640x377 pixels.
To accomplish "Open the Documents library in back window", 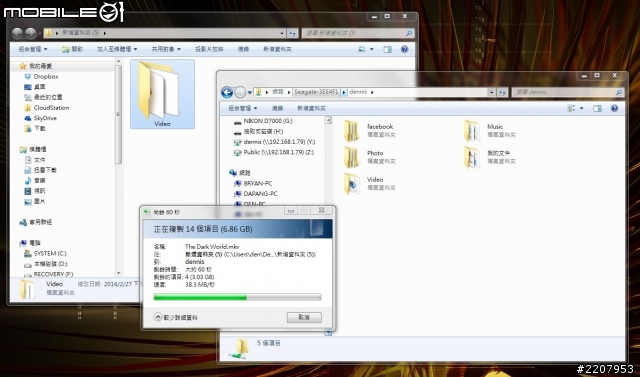I will (39, 160).
